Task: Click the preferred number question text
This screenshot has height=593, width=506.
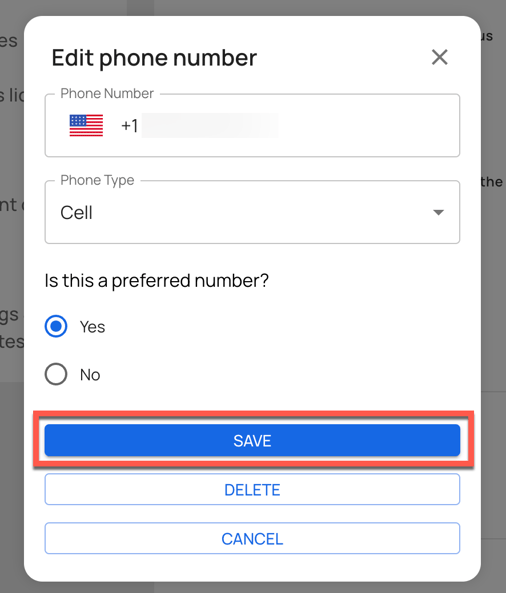Action: pyautogui.click(x=157, y=281)
